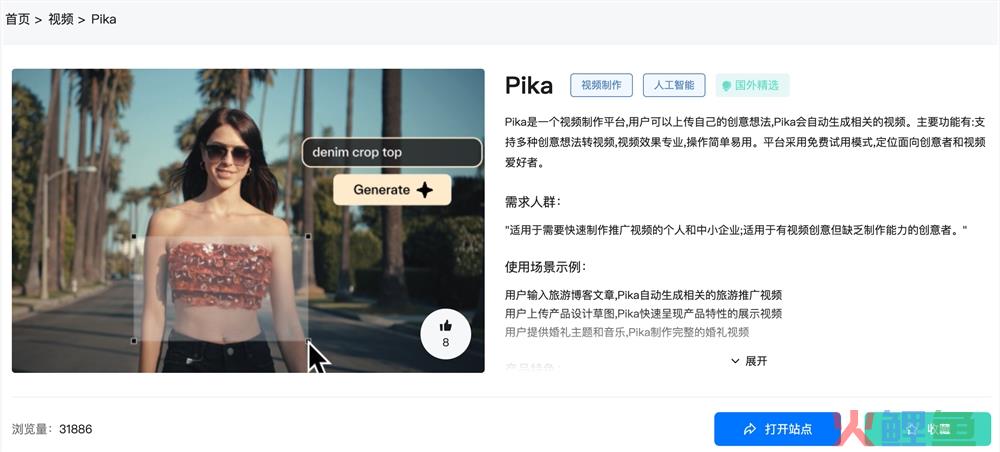Open the Pika preview image

248,221
